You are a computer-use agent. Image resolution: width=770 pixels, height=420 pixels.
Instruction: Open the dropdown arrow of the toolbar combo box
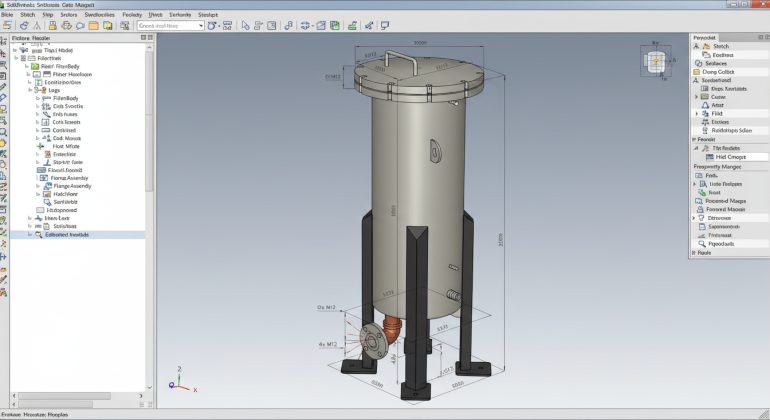(x=200, y=26)
